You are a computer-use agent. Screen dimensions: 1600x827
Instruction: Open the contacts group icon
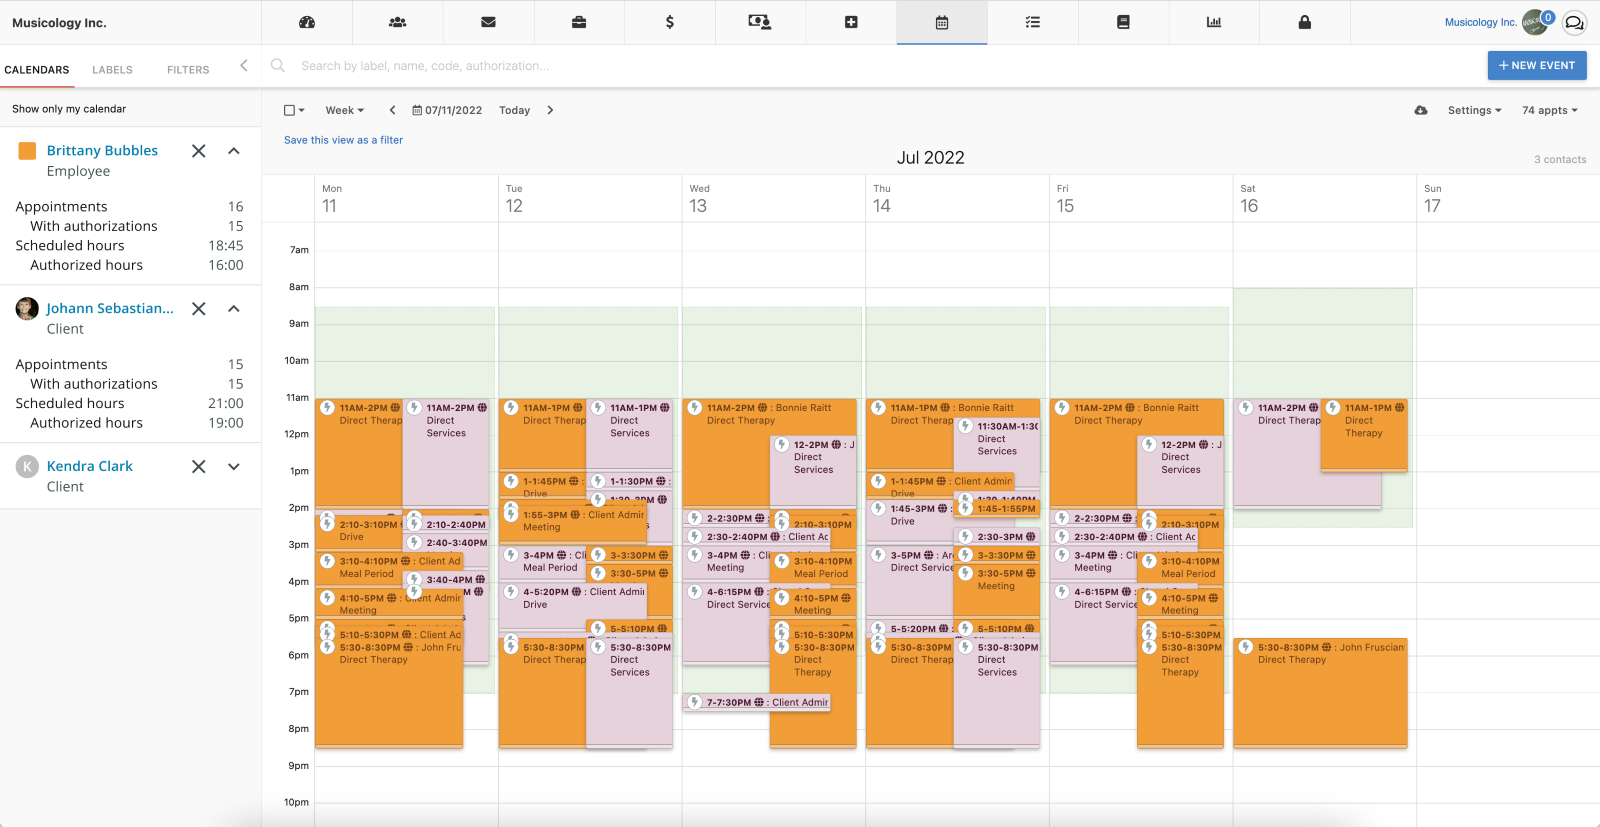click(x=397, y=22)
